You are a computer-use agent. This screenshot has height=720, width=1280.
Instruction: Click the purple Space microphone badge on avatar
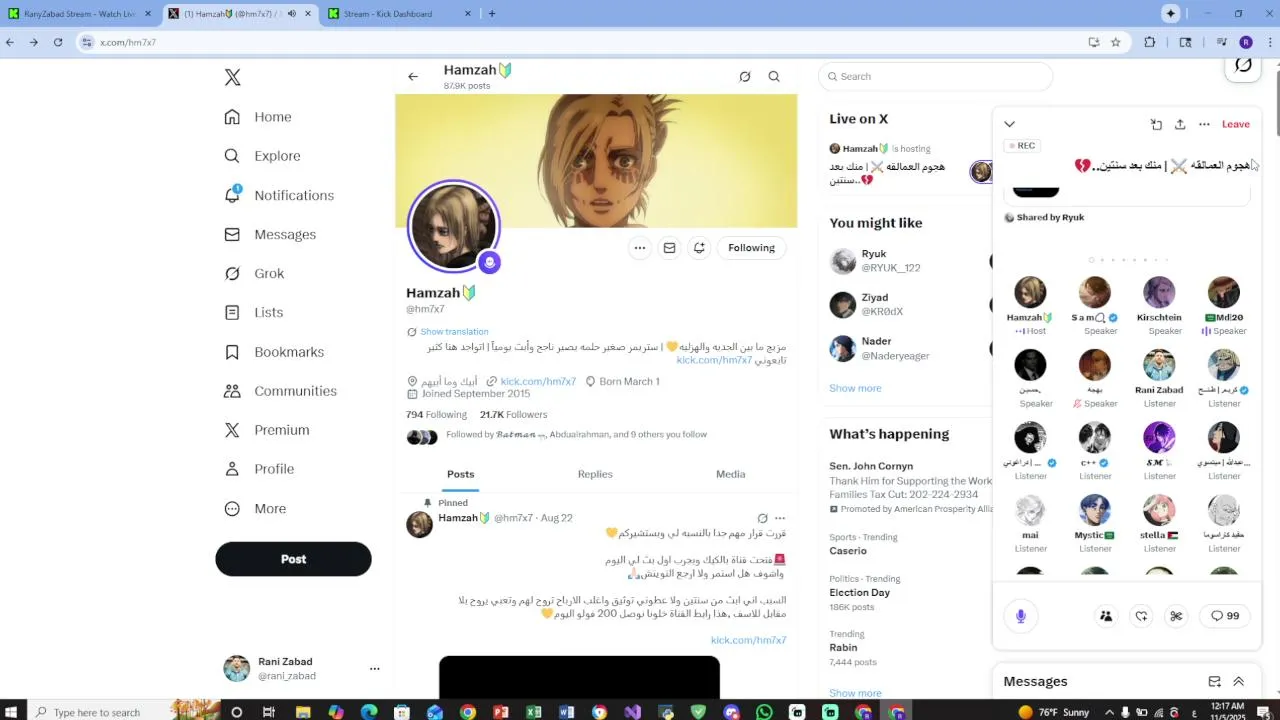pyautogui.click(x=489, y=262)
